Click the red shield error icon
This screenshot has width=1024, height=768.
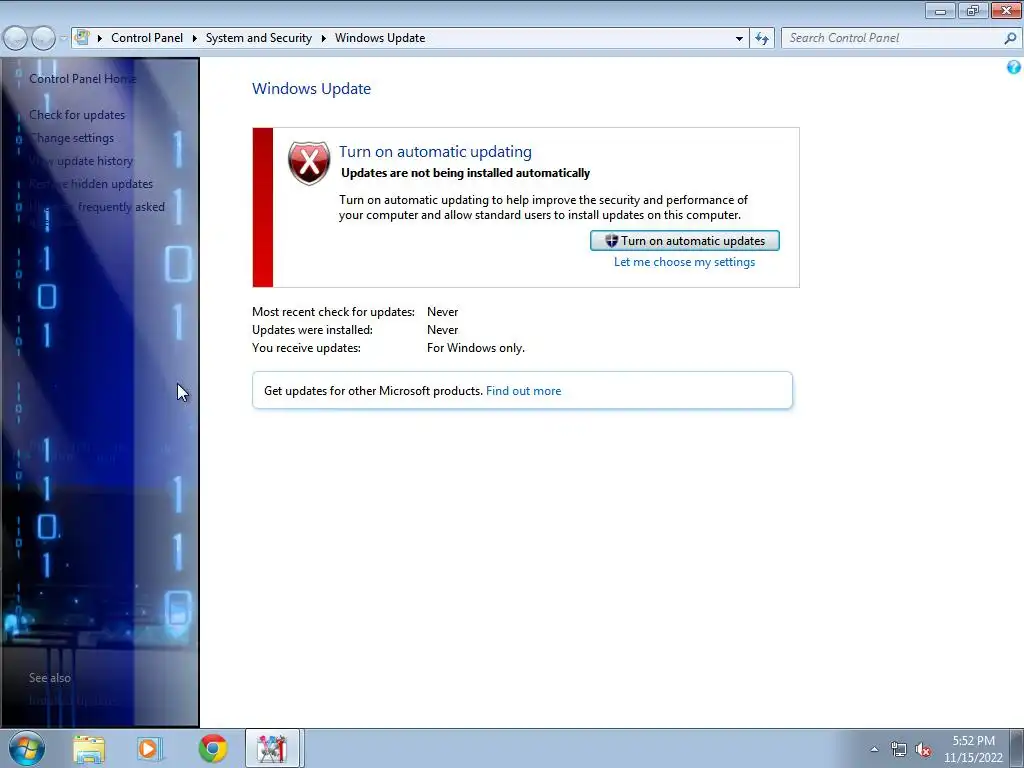tap(309, 163)
